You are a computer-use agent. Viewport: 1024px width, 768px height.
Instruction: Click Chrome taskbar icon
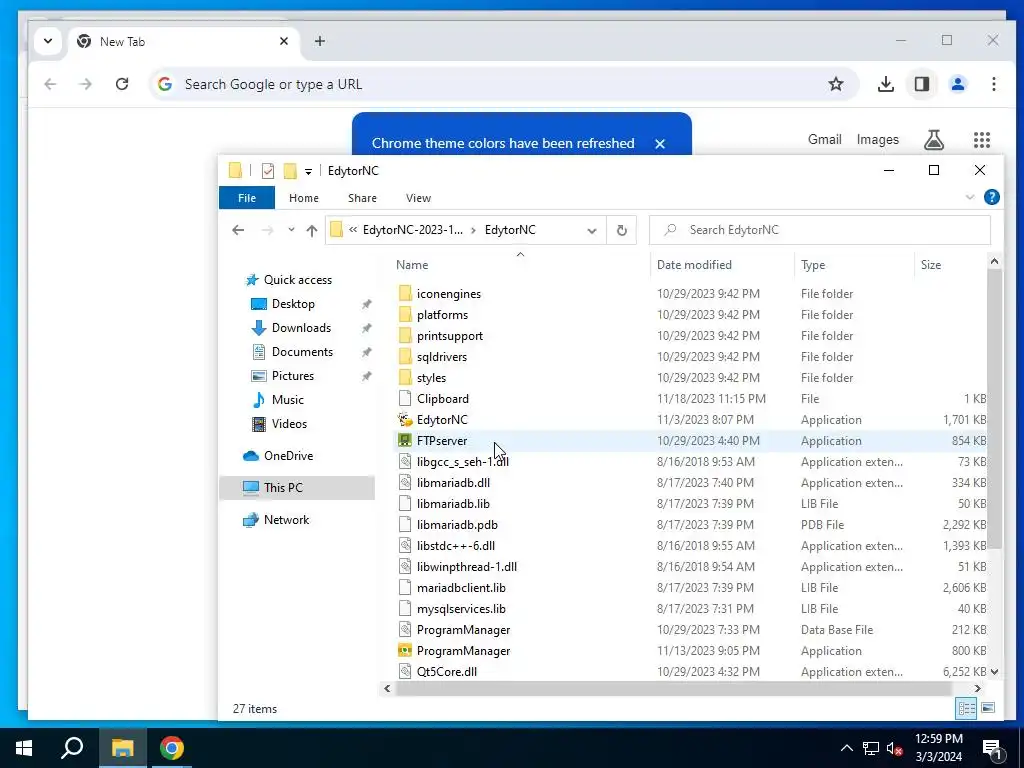click(x=172, y=748)
